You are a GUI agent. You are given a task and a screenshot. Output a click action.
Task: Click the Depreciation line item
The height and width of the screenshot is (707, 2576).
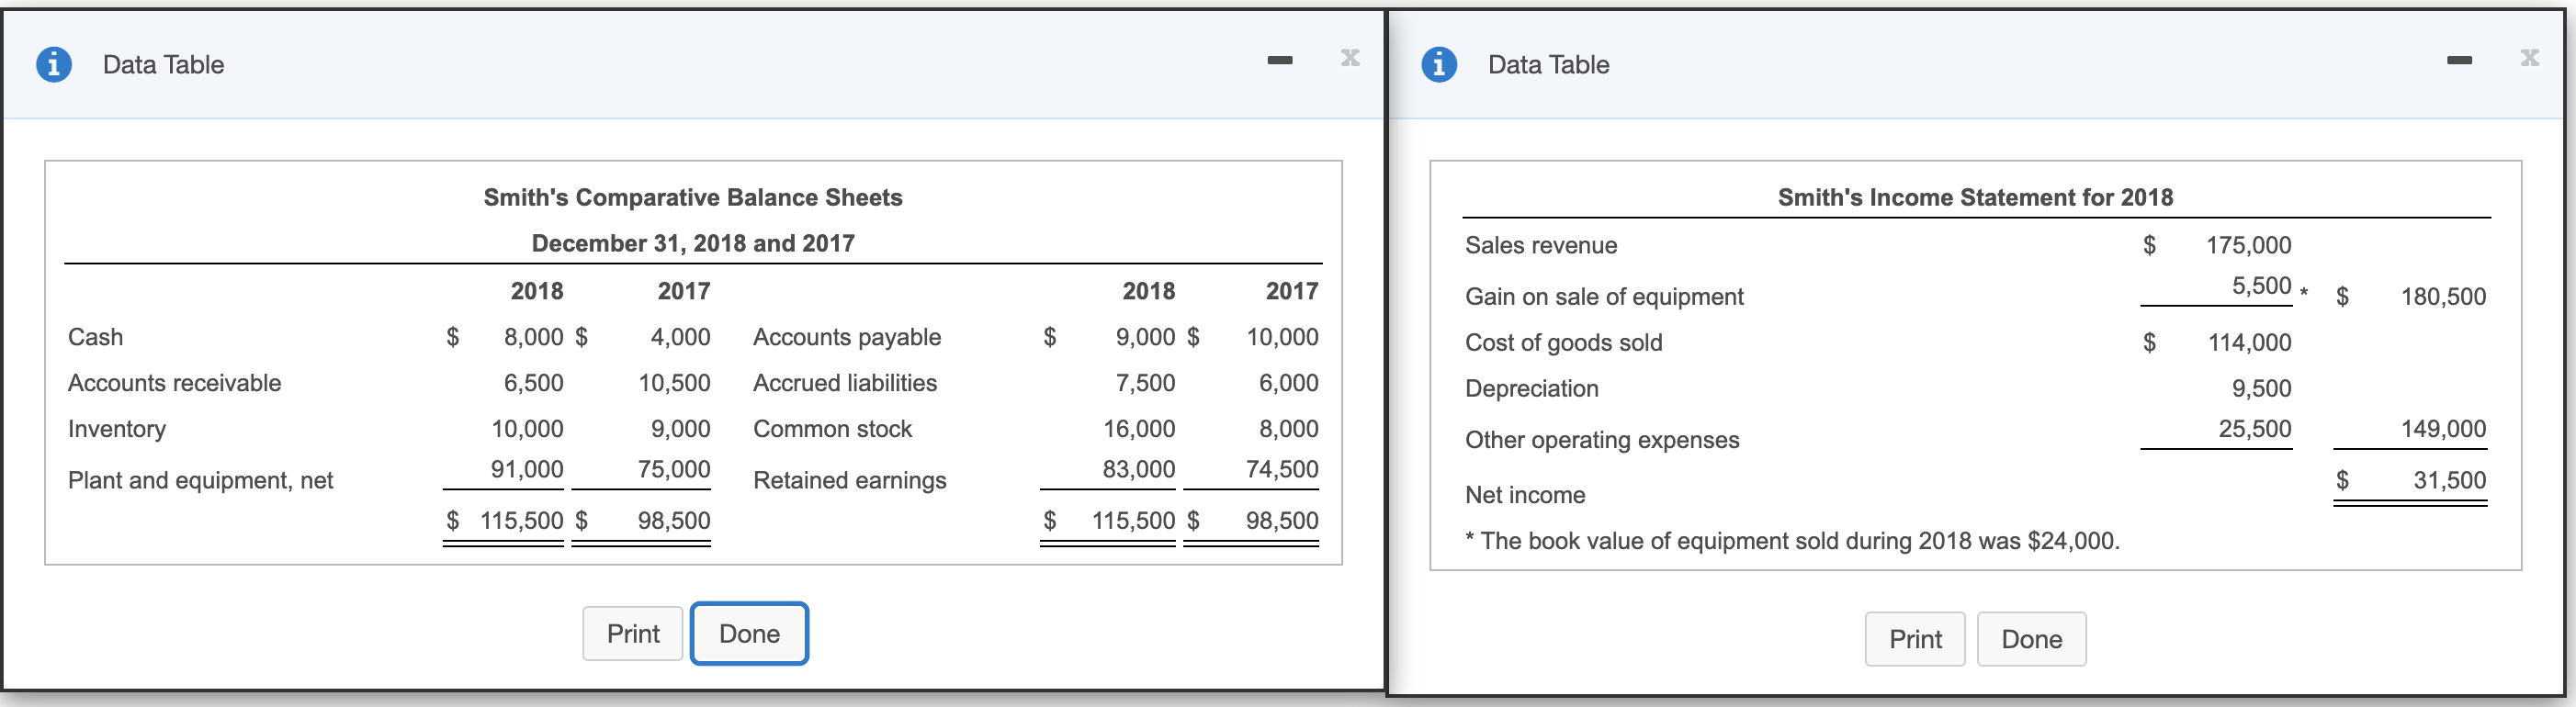1531,388
